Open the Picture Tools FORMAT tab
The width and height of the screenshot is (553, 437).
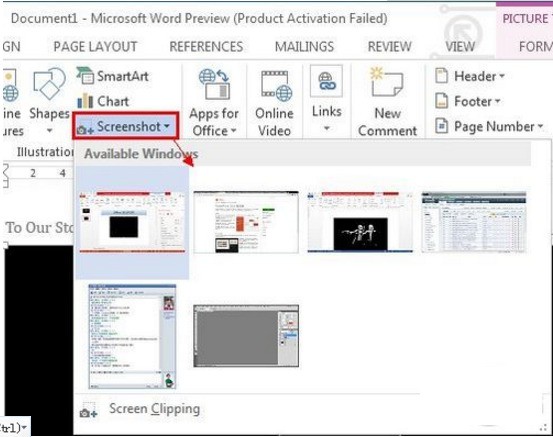(x=535, y=47)
